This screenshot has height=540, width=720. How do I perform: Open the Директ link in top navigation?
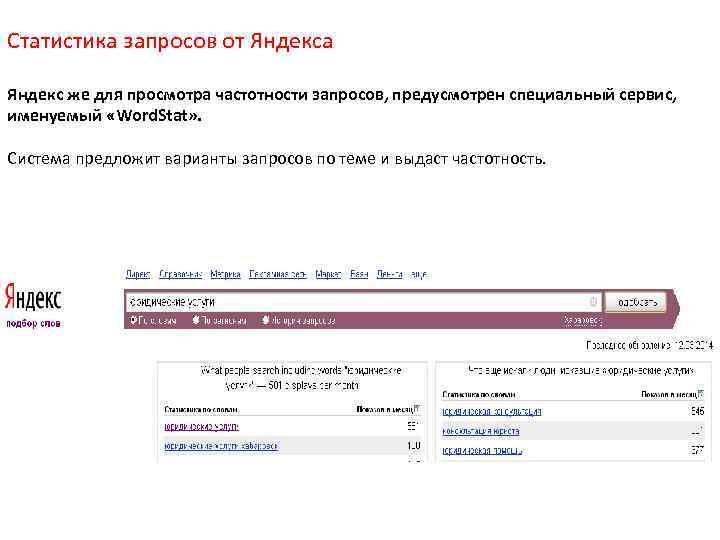tap(138, 274)
